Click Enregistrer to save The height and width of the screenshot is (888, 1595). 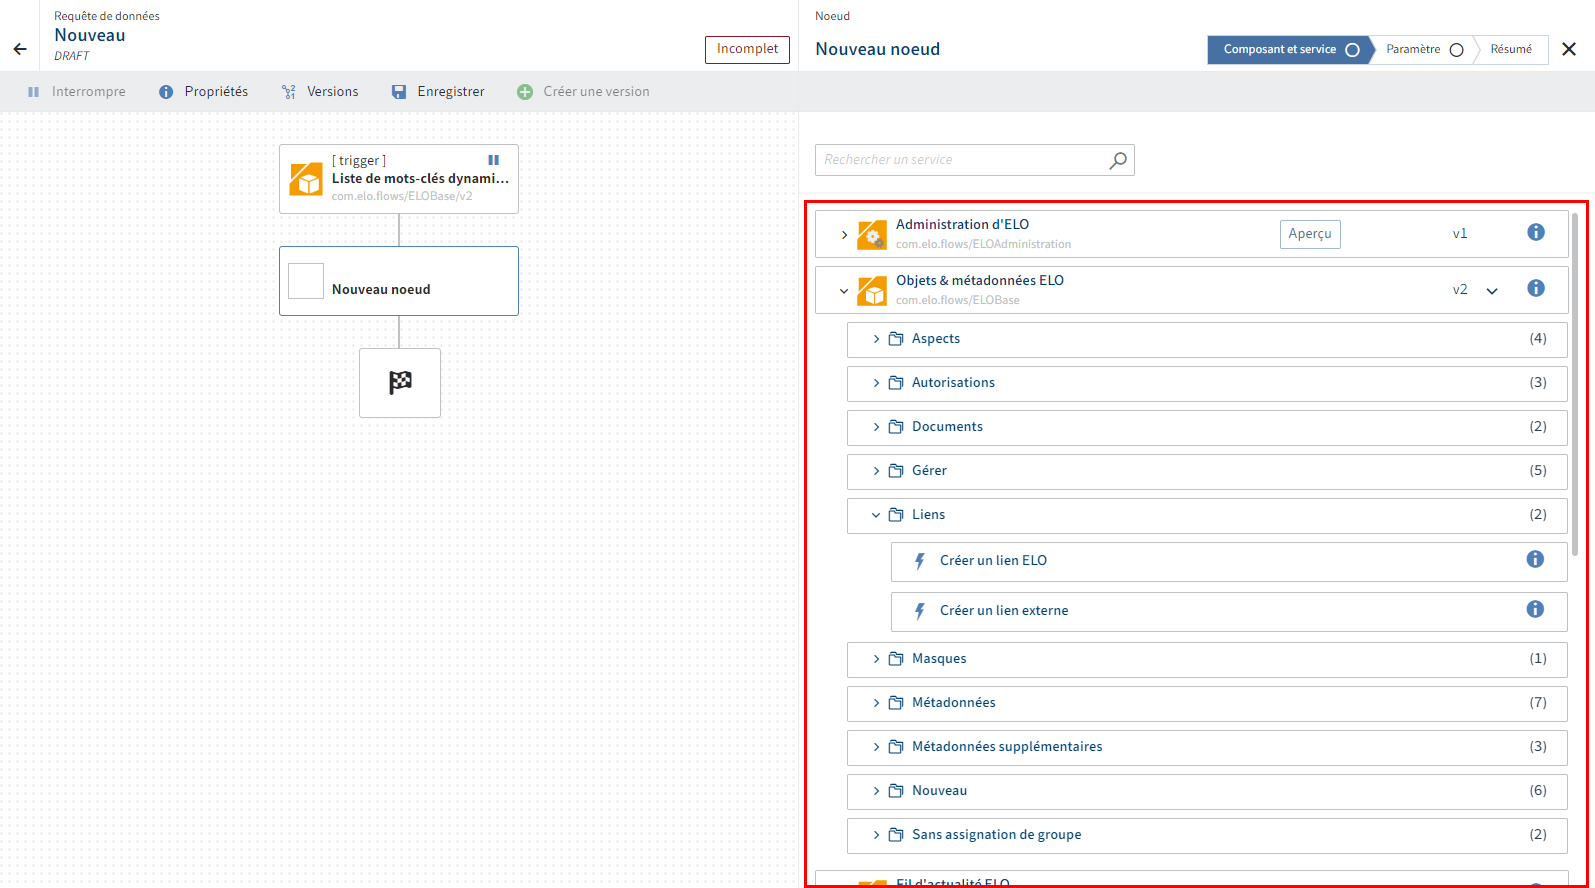tap(451, 92)
